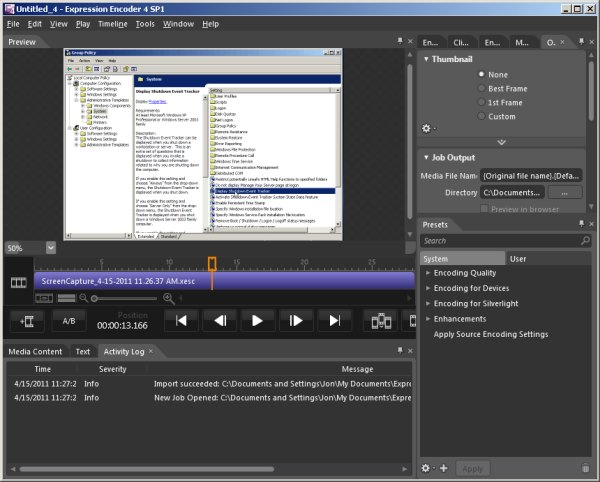Click the partially visible device icon at transport edge
Viewport: 600px width, 482px height.
pyautogui.click(x=412, y=321)
